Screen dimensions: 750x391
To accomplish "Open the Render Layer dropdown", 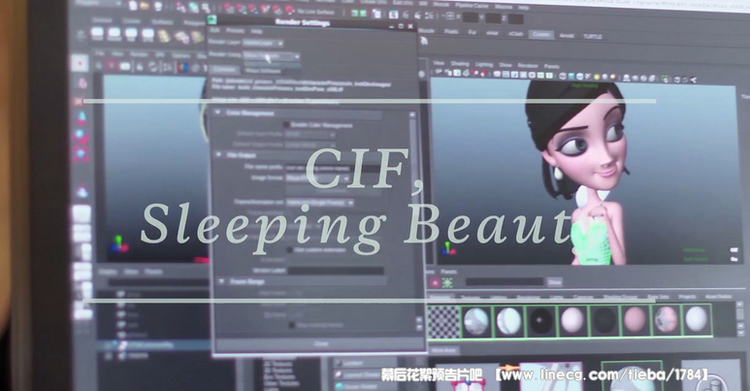I will point(263,43).
